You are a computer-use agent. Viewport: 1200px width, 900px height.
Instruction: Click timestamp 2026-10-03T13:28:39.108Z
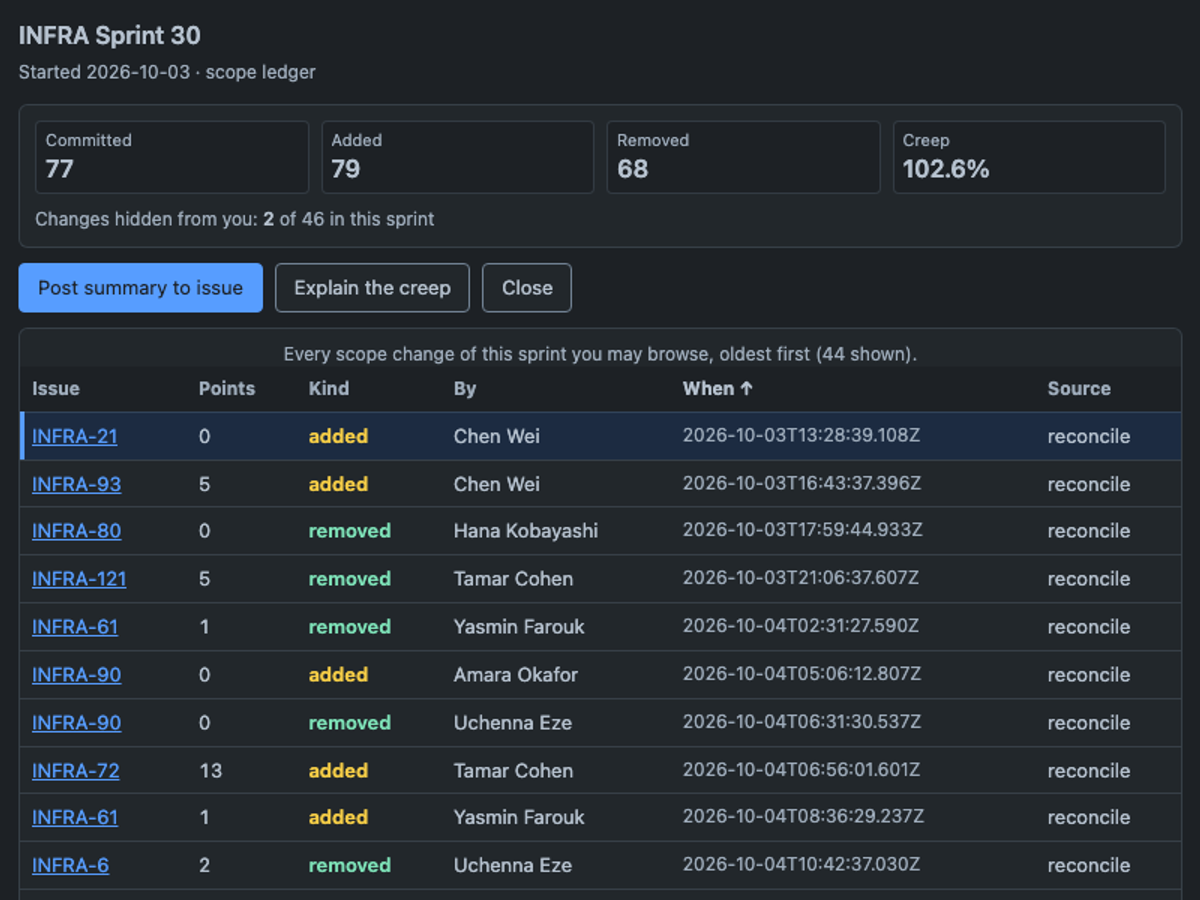pyautogui.click(x=801, y=436)
